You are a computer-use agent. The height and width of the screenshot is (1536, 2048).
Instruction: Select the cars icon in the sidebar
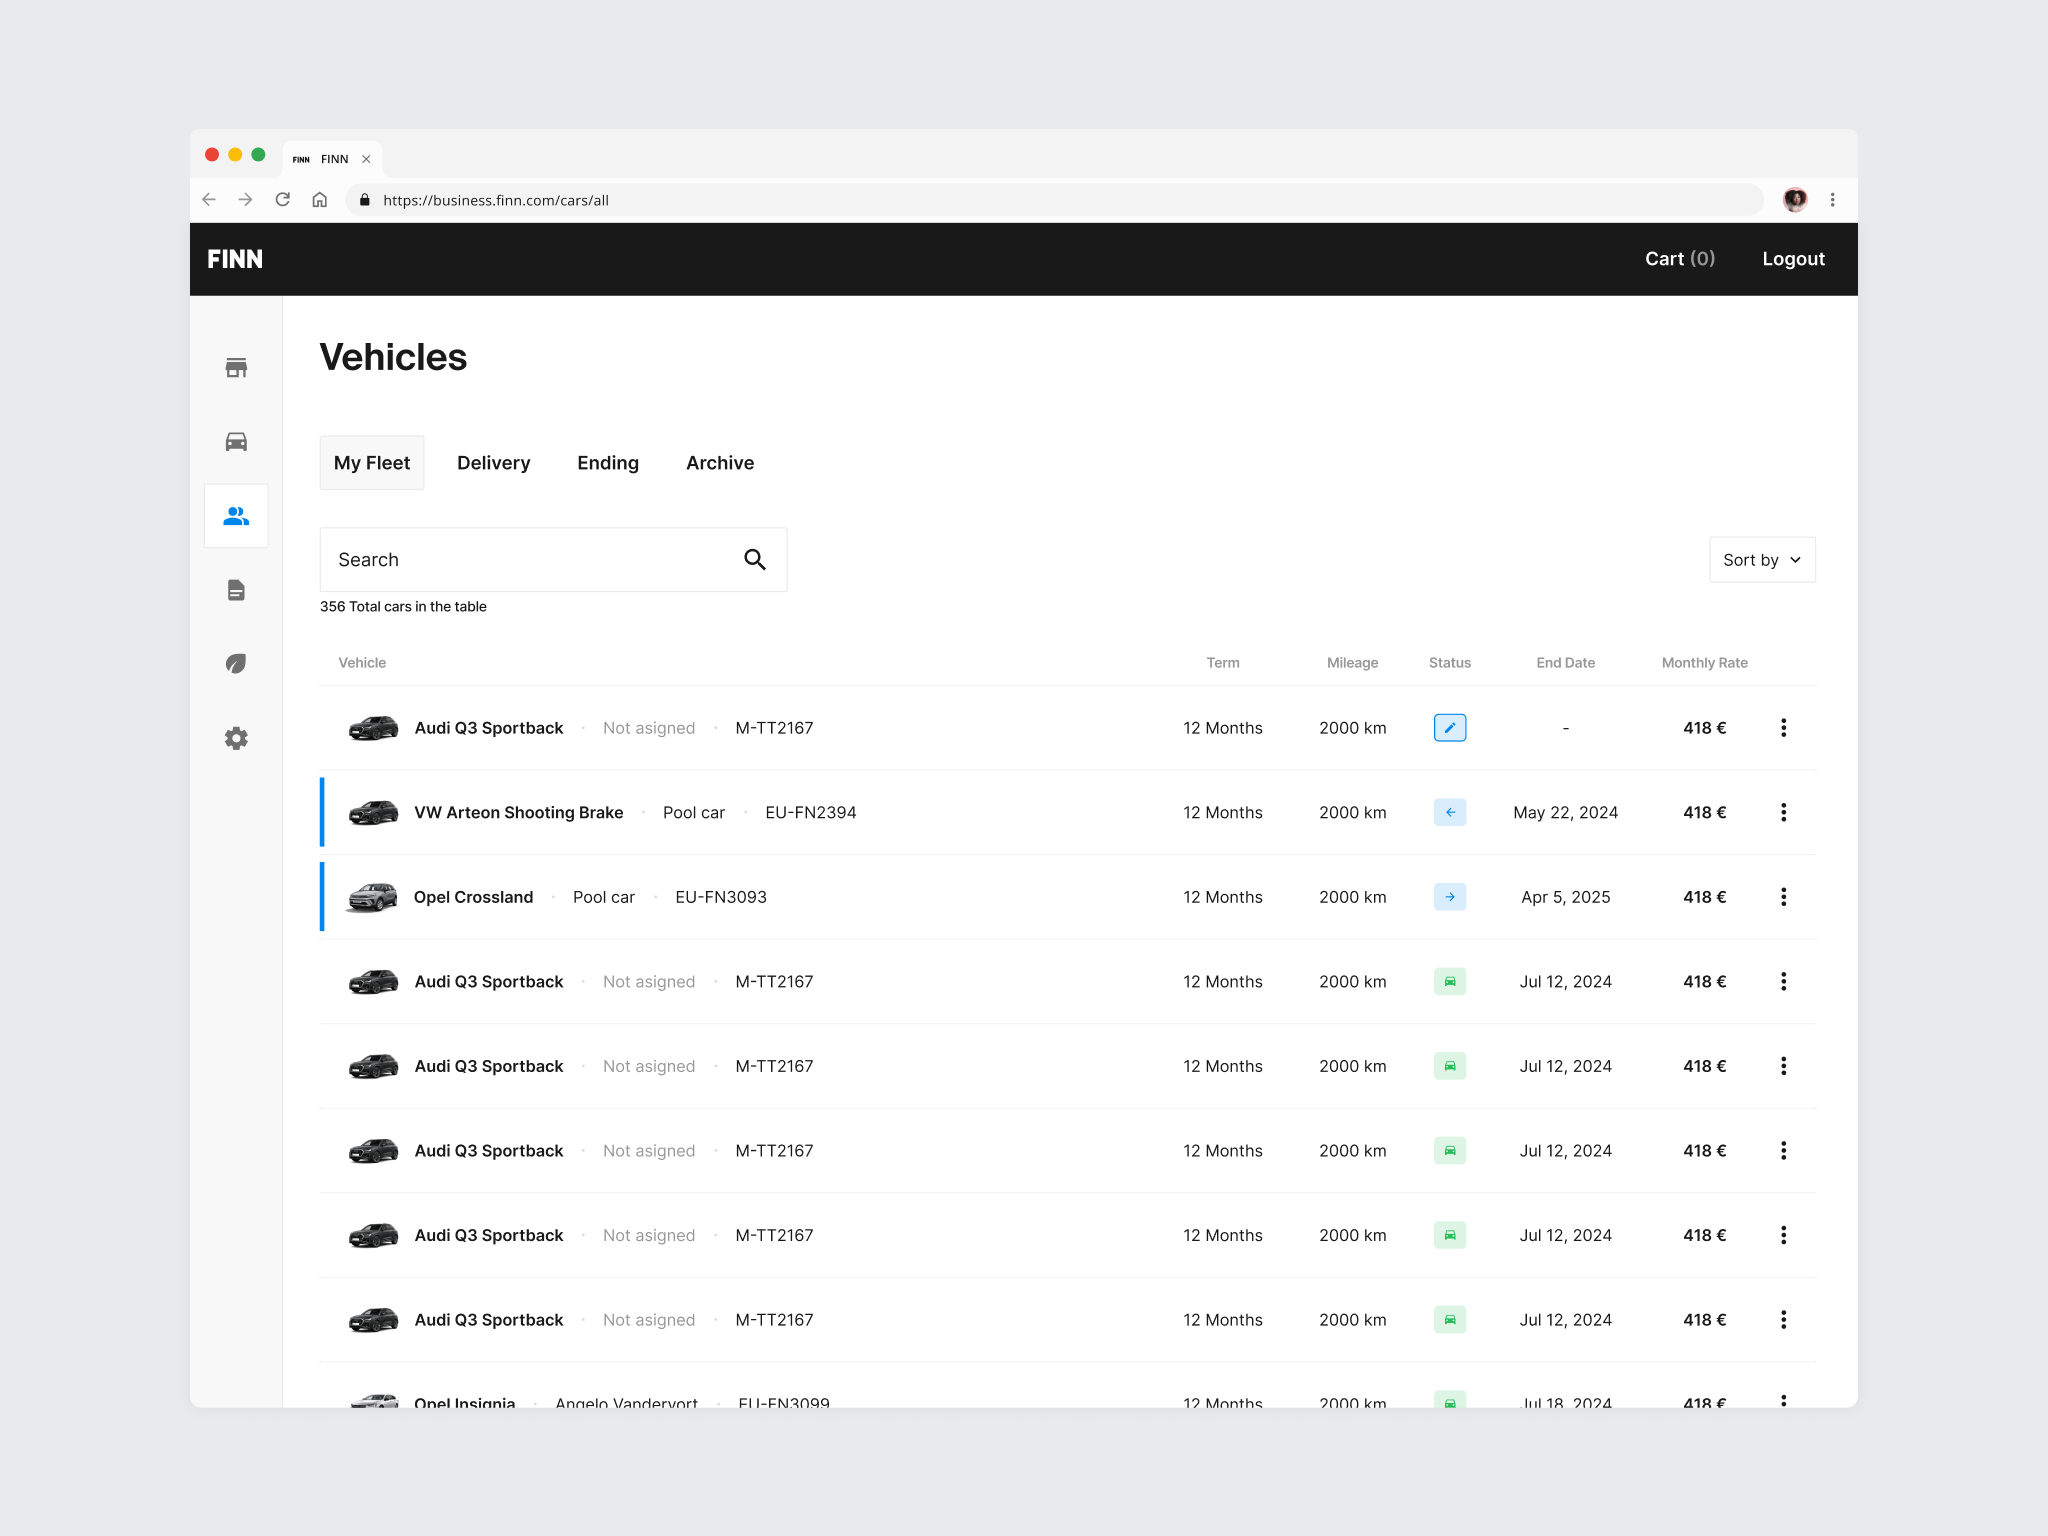click(x=236, y=441)
